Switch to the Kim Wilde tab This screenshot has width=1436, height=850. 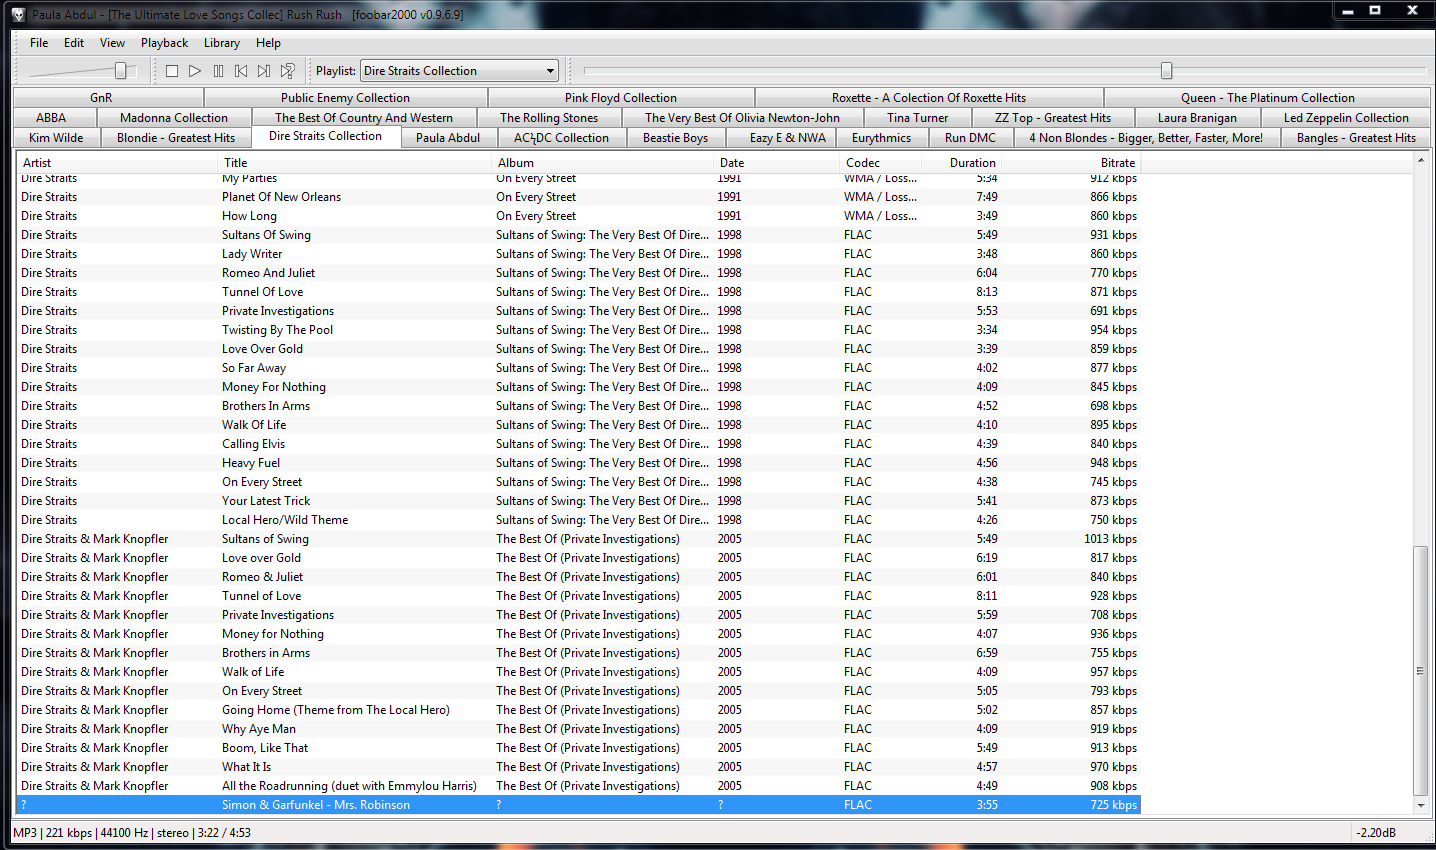coord(56,138)
